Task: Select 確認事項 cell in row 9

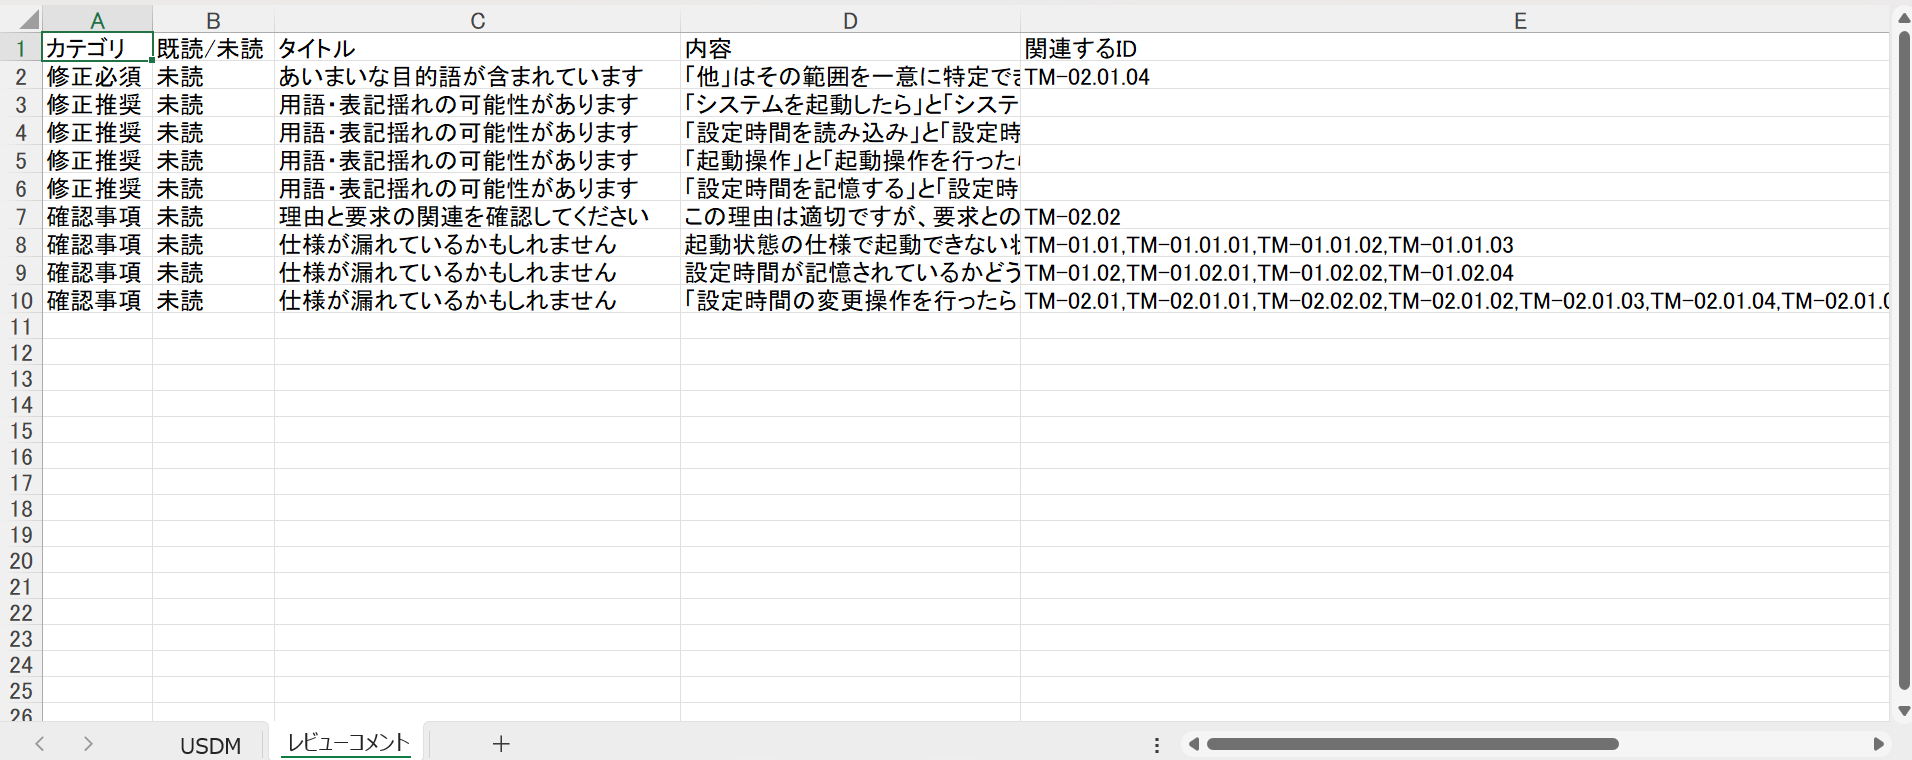Action: click(97, 272)
